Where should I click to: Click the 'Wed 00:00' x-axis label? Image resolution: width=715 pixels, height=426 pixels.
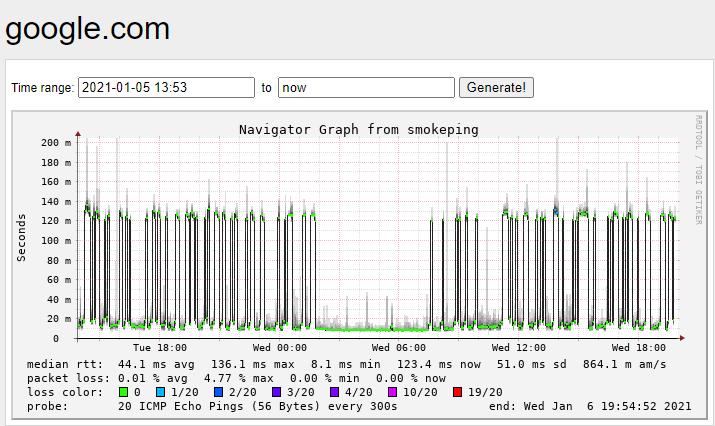[x=280, y=348]
